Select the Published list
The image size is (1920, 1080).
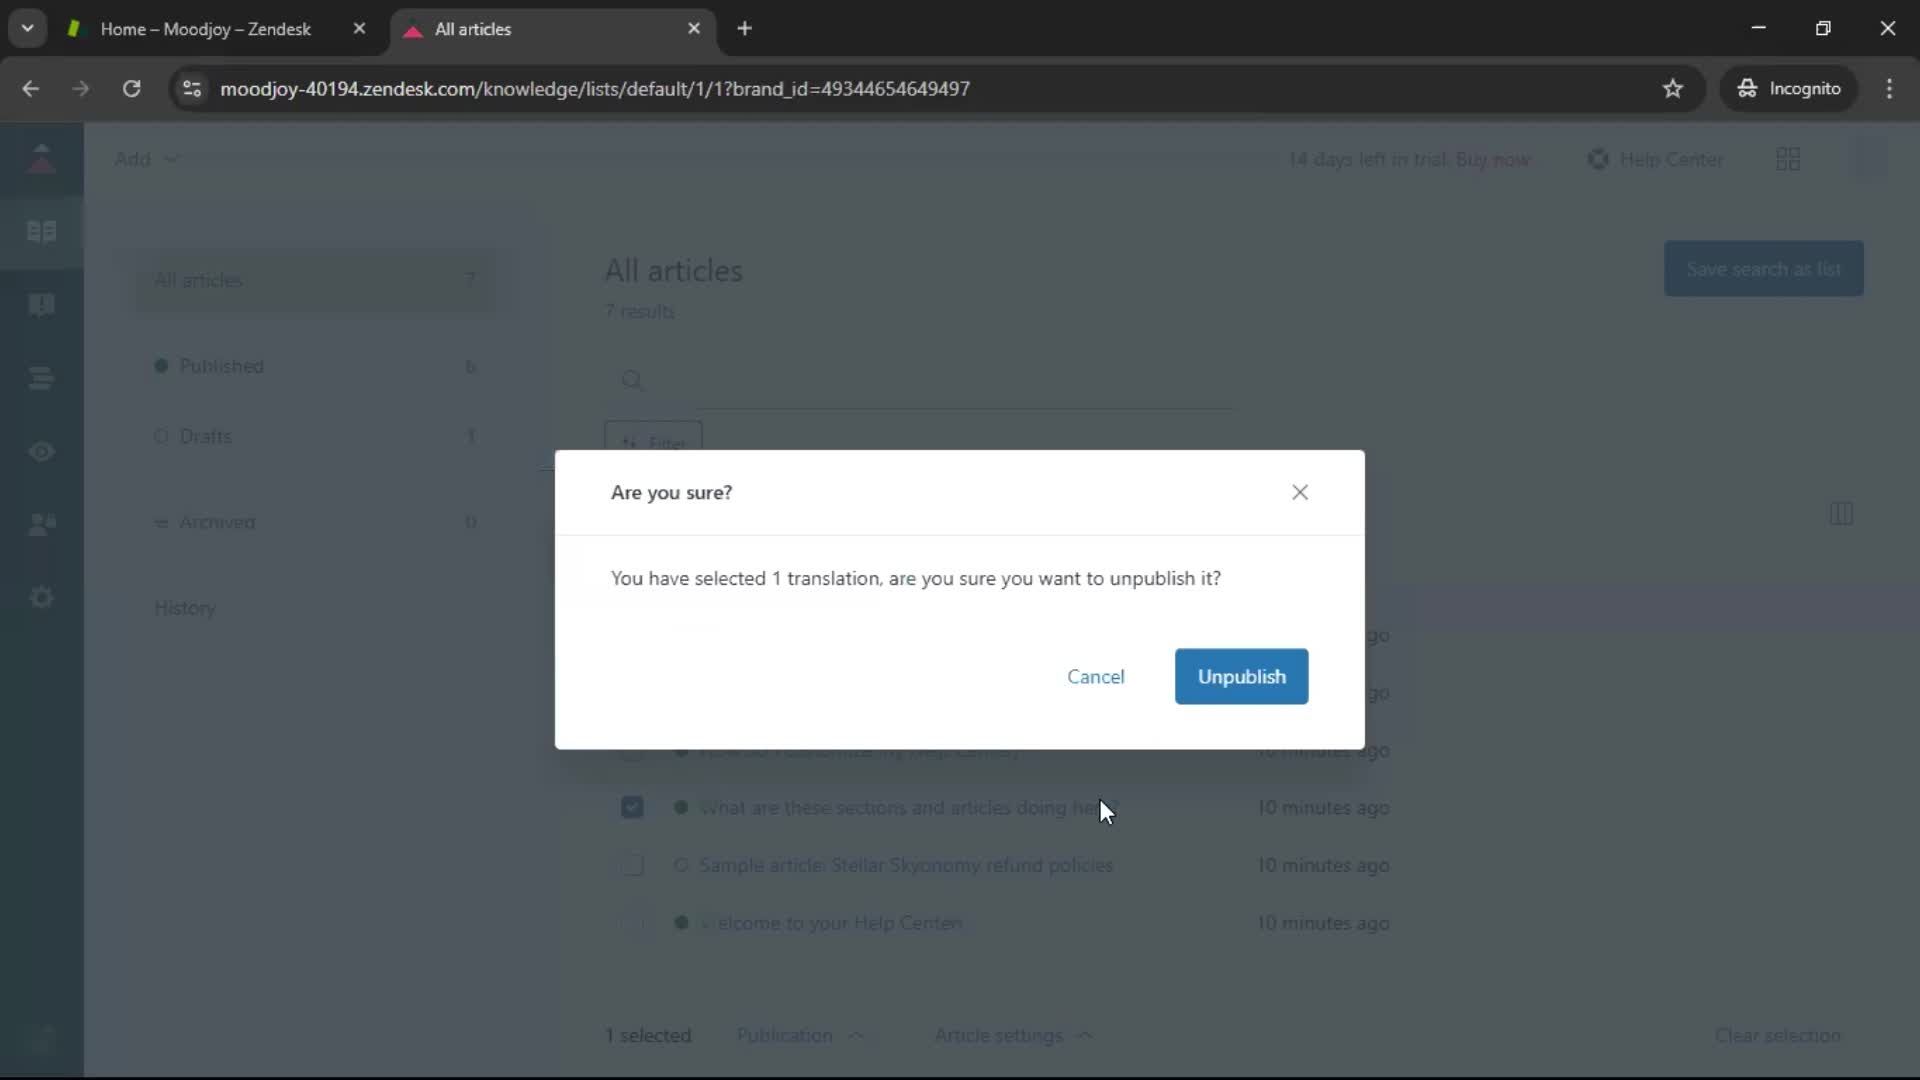coord(315,366)
